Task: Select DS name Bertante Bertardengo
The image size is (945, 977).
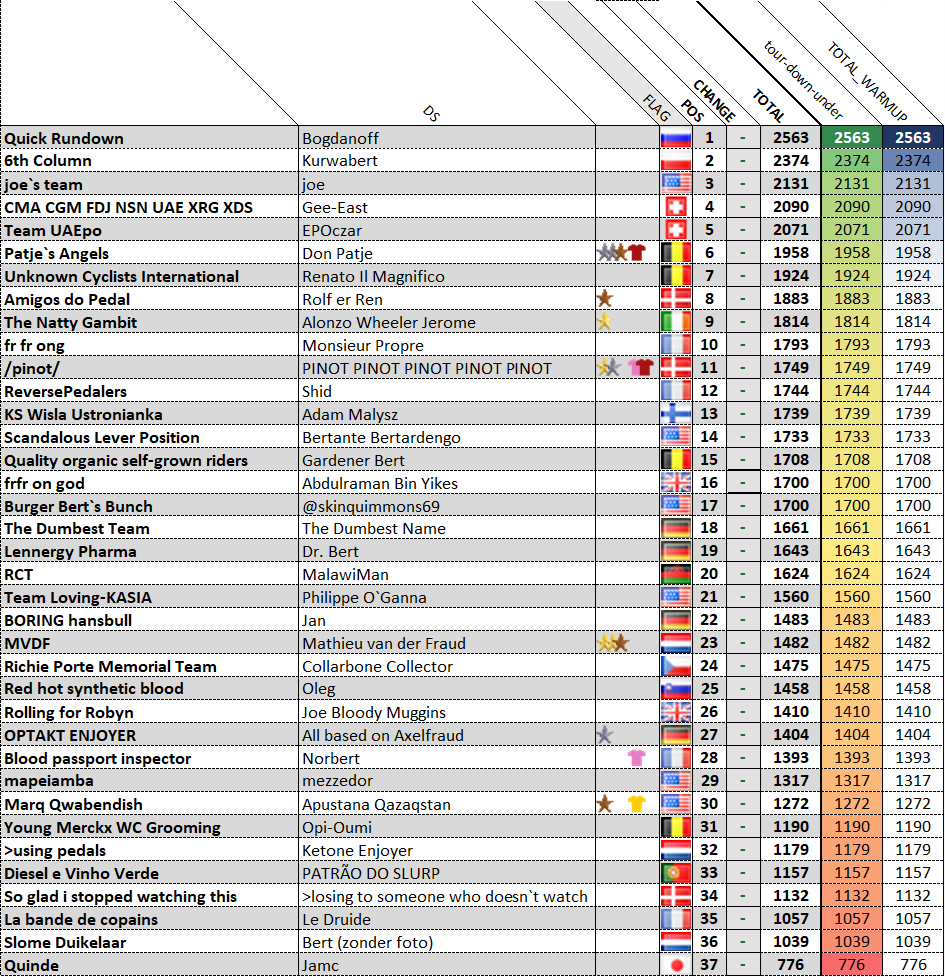Action: pos(381,437)
